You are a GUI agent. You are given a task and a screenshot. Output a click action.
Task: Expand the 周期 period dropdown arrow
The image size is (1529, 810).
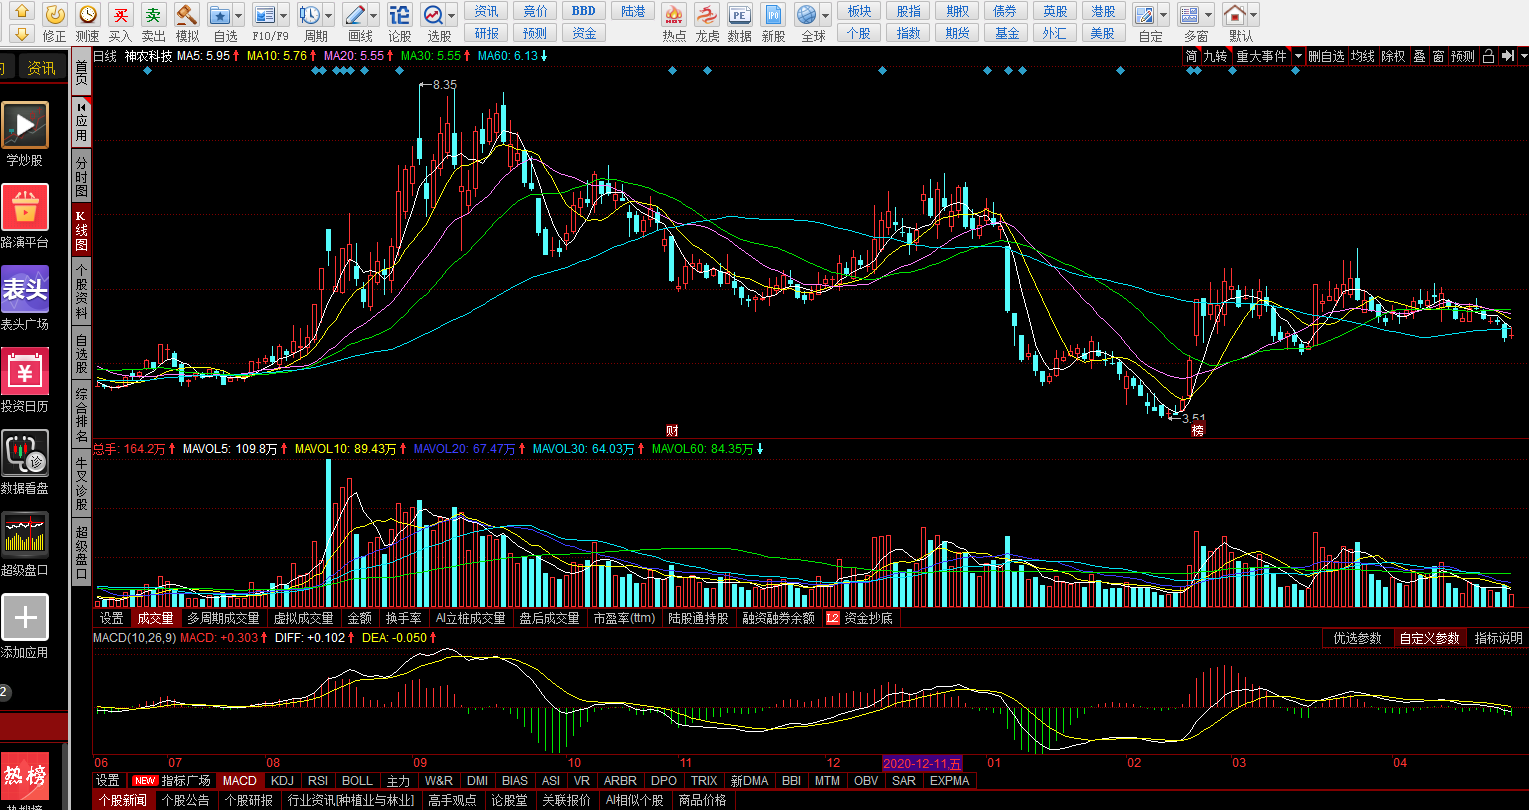pos(329,15)
